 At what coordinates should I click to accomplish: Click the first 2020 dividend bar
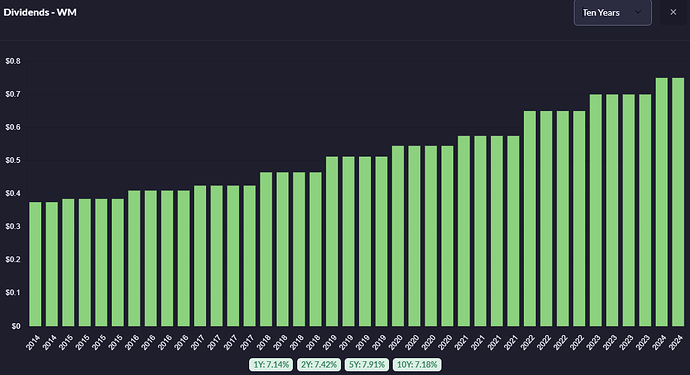coord(398,236)
